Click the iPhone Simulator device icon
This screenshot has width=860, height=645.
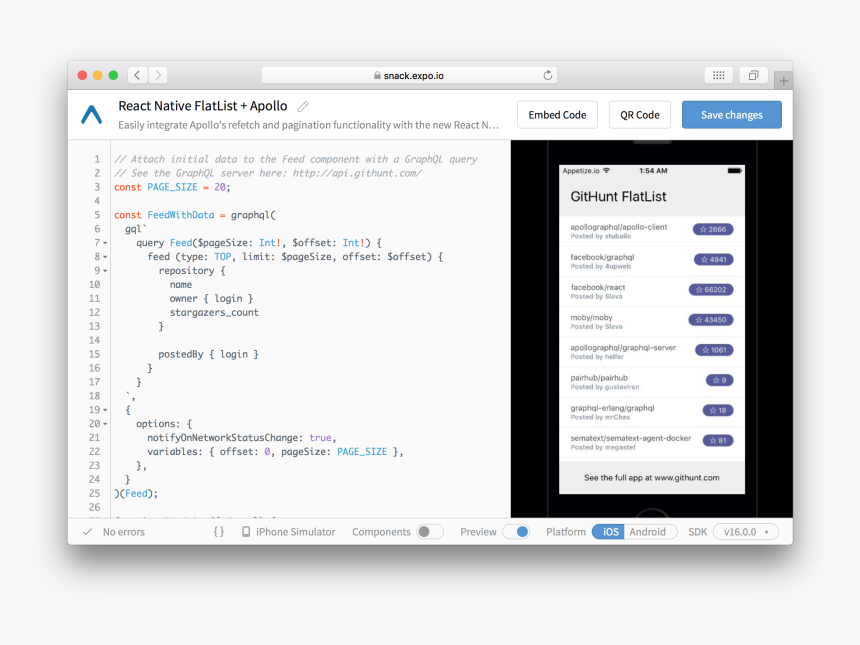246,531
